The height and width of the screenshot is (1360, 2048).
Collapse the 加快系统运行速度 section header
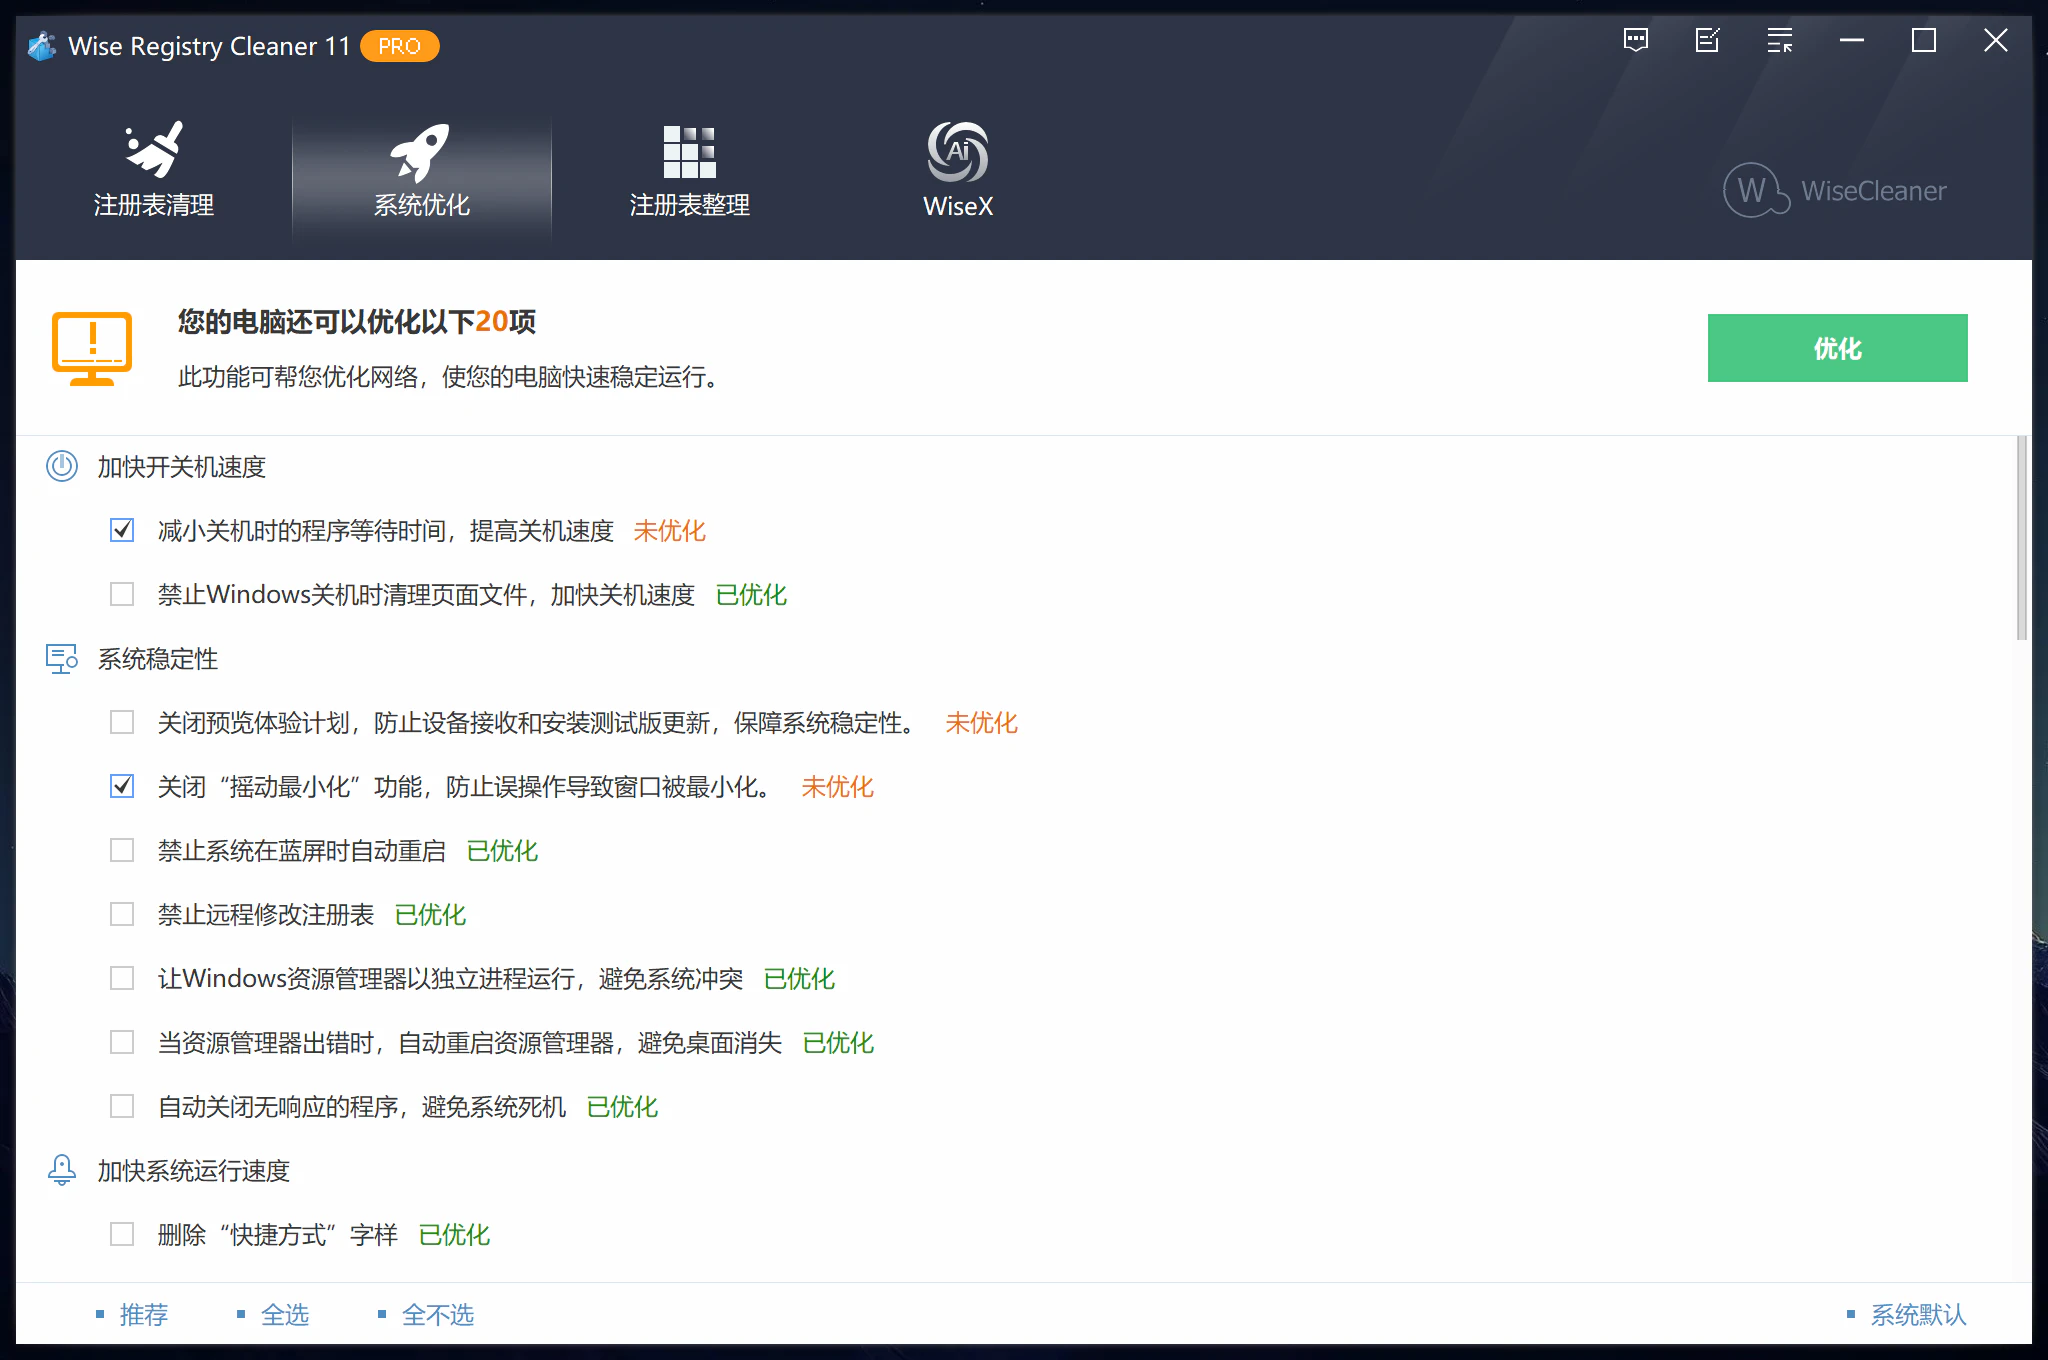coord(193,1171)
